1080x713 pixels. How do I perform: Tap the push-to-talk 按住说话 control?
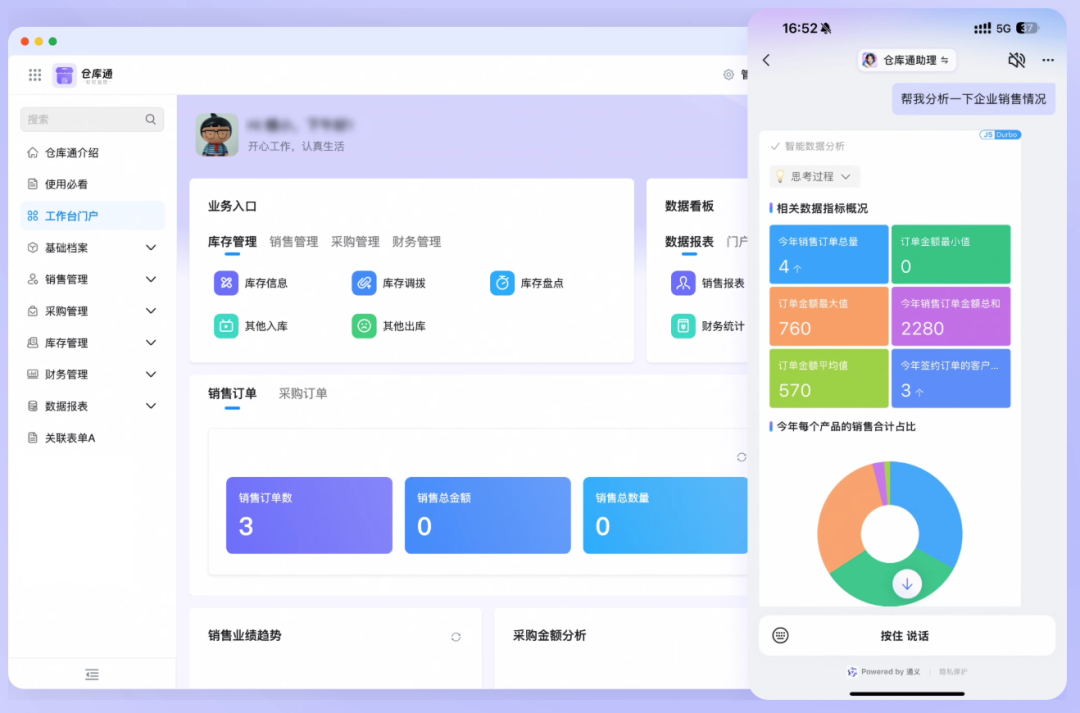(907, 636)
